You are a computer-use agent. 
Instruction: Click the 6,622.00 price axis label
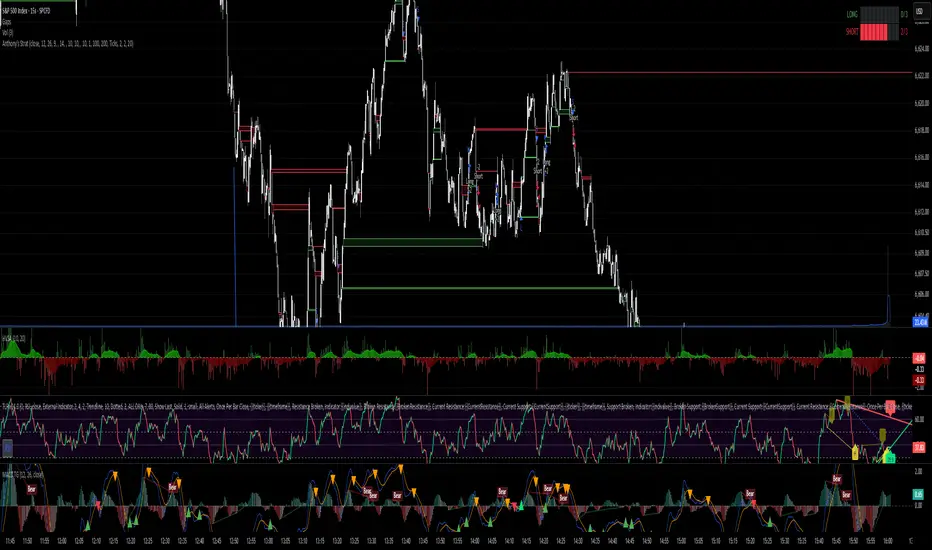pos(922,76)
